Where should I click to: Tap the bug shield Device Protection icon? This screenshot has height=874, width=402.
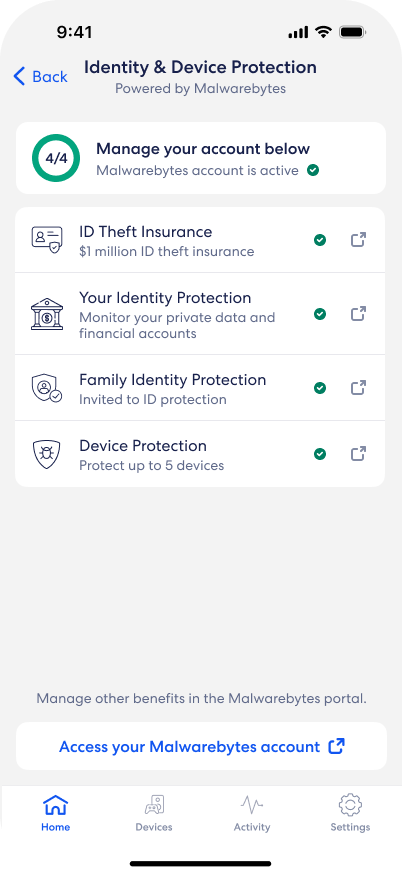coord(47,454)
